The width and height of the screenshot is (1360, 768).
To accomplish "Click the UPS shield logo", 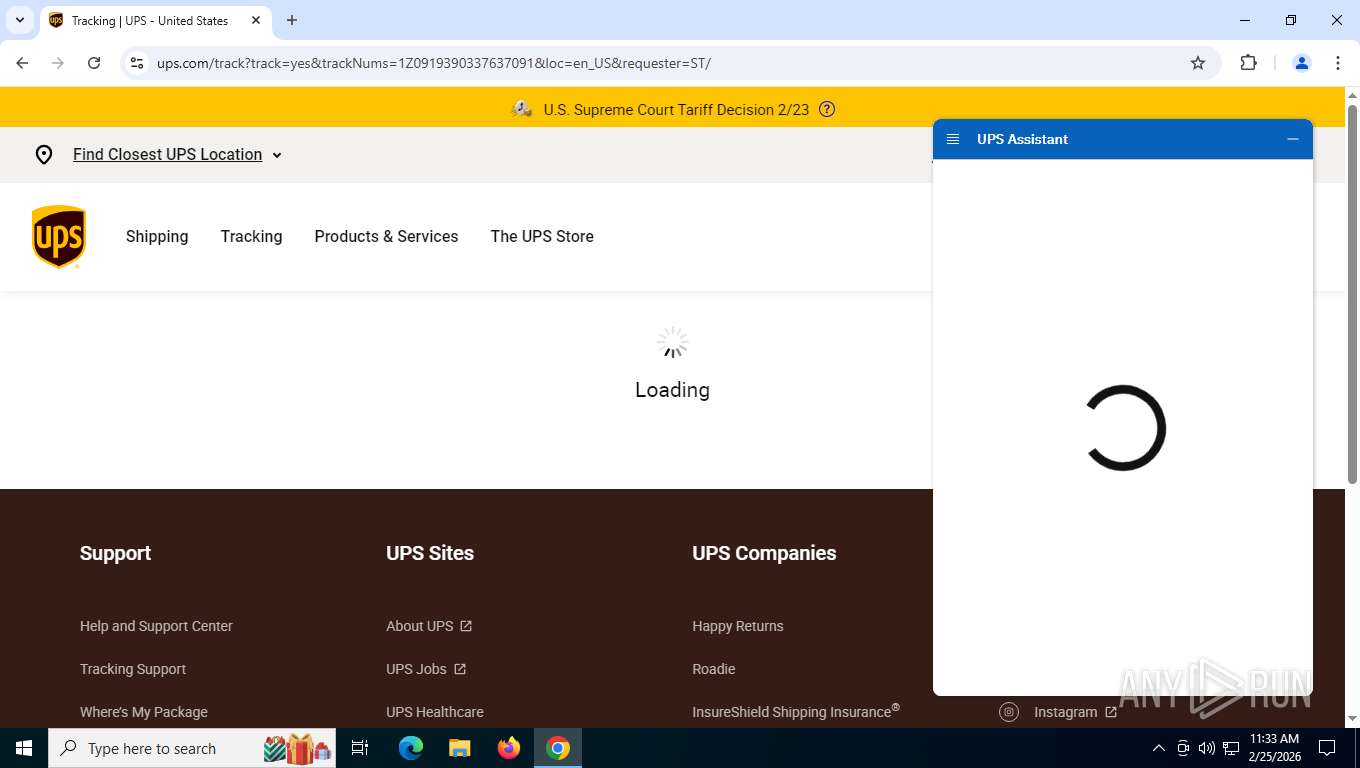I will (x=59, y=237).
